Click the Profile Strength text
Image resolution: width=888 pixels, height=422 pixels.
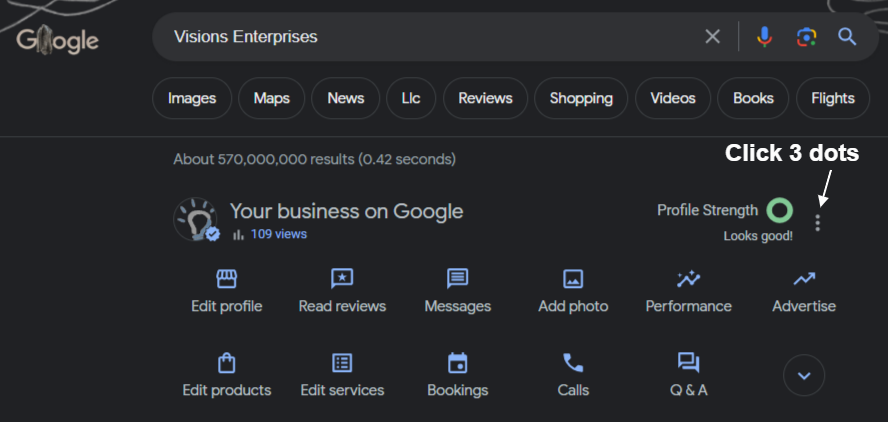click(707, 210)
